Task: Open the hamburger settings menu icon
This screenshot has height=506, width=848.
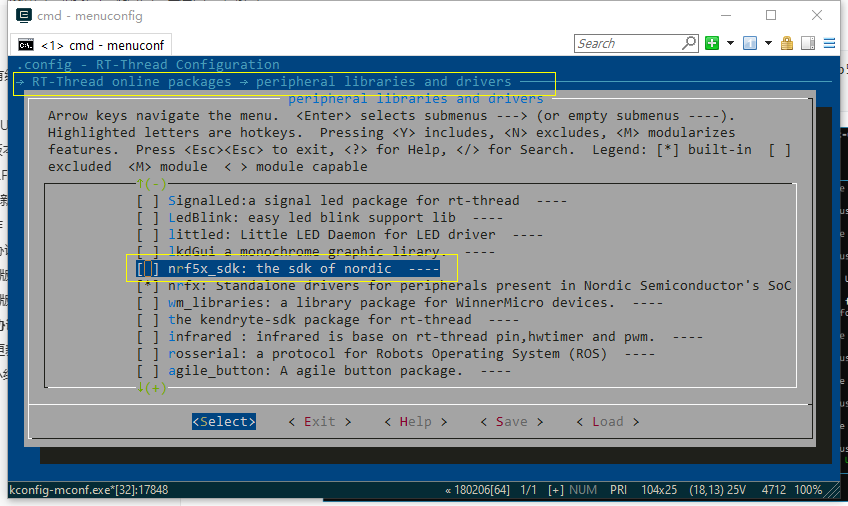Action: pyautogui.click(x=829, y=43)
